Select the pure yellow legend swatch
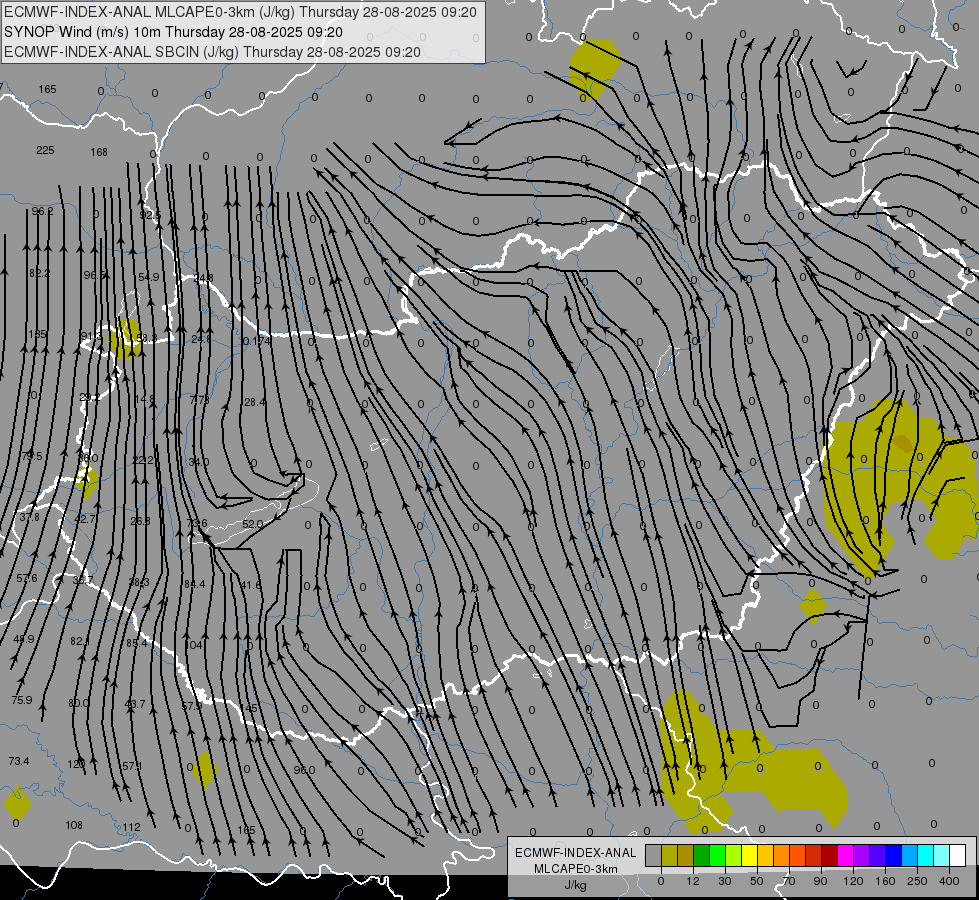This screenshot has height=900, width=979. coord(750,856)
